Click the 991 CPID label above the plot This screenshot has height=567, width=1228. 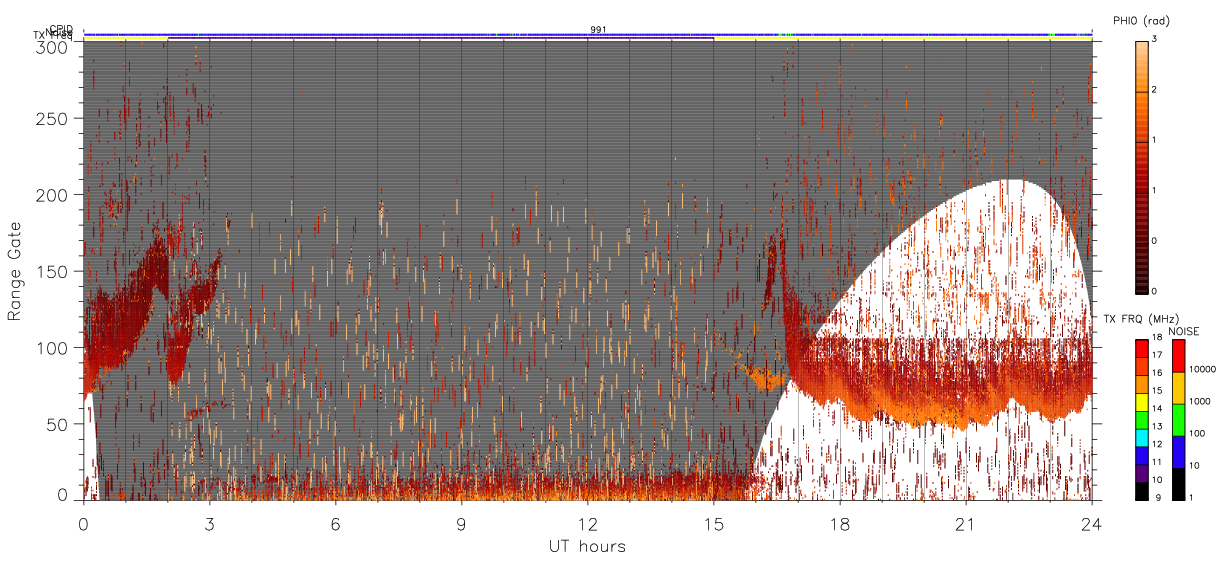[598, 30]
